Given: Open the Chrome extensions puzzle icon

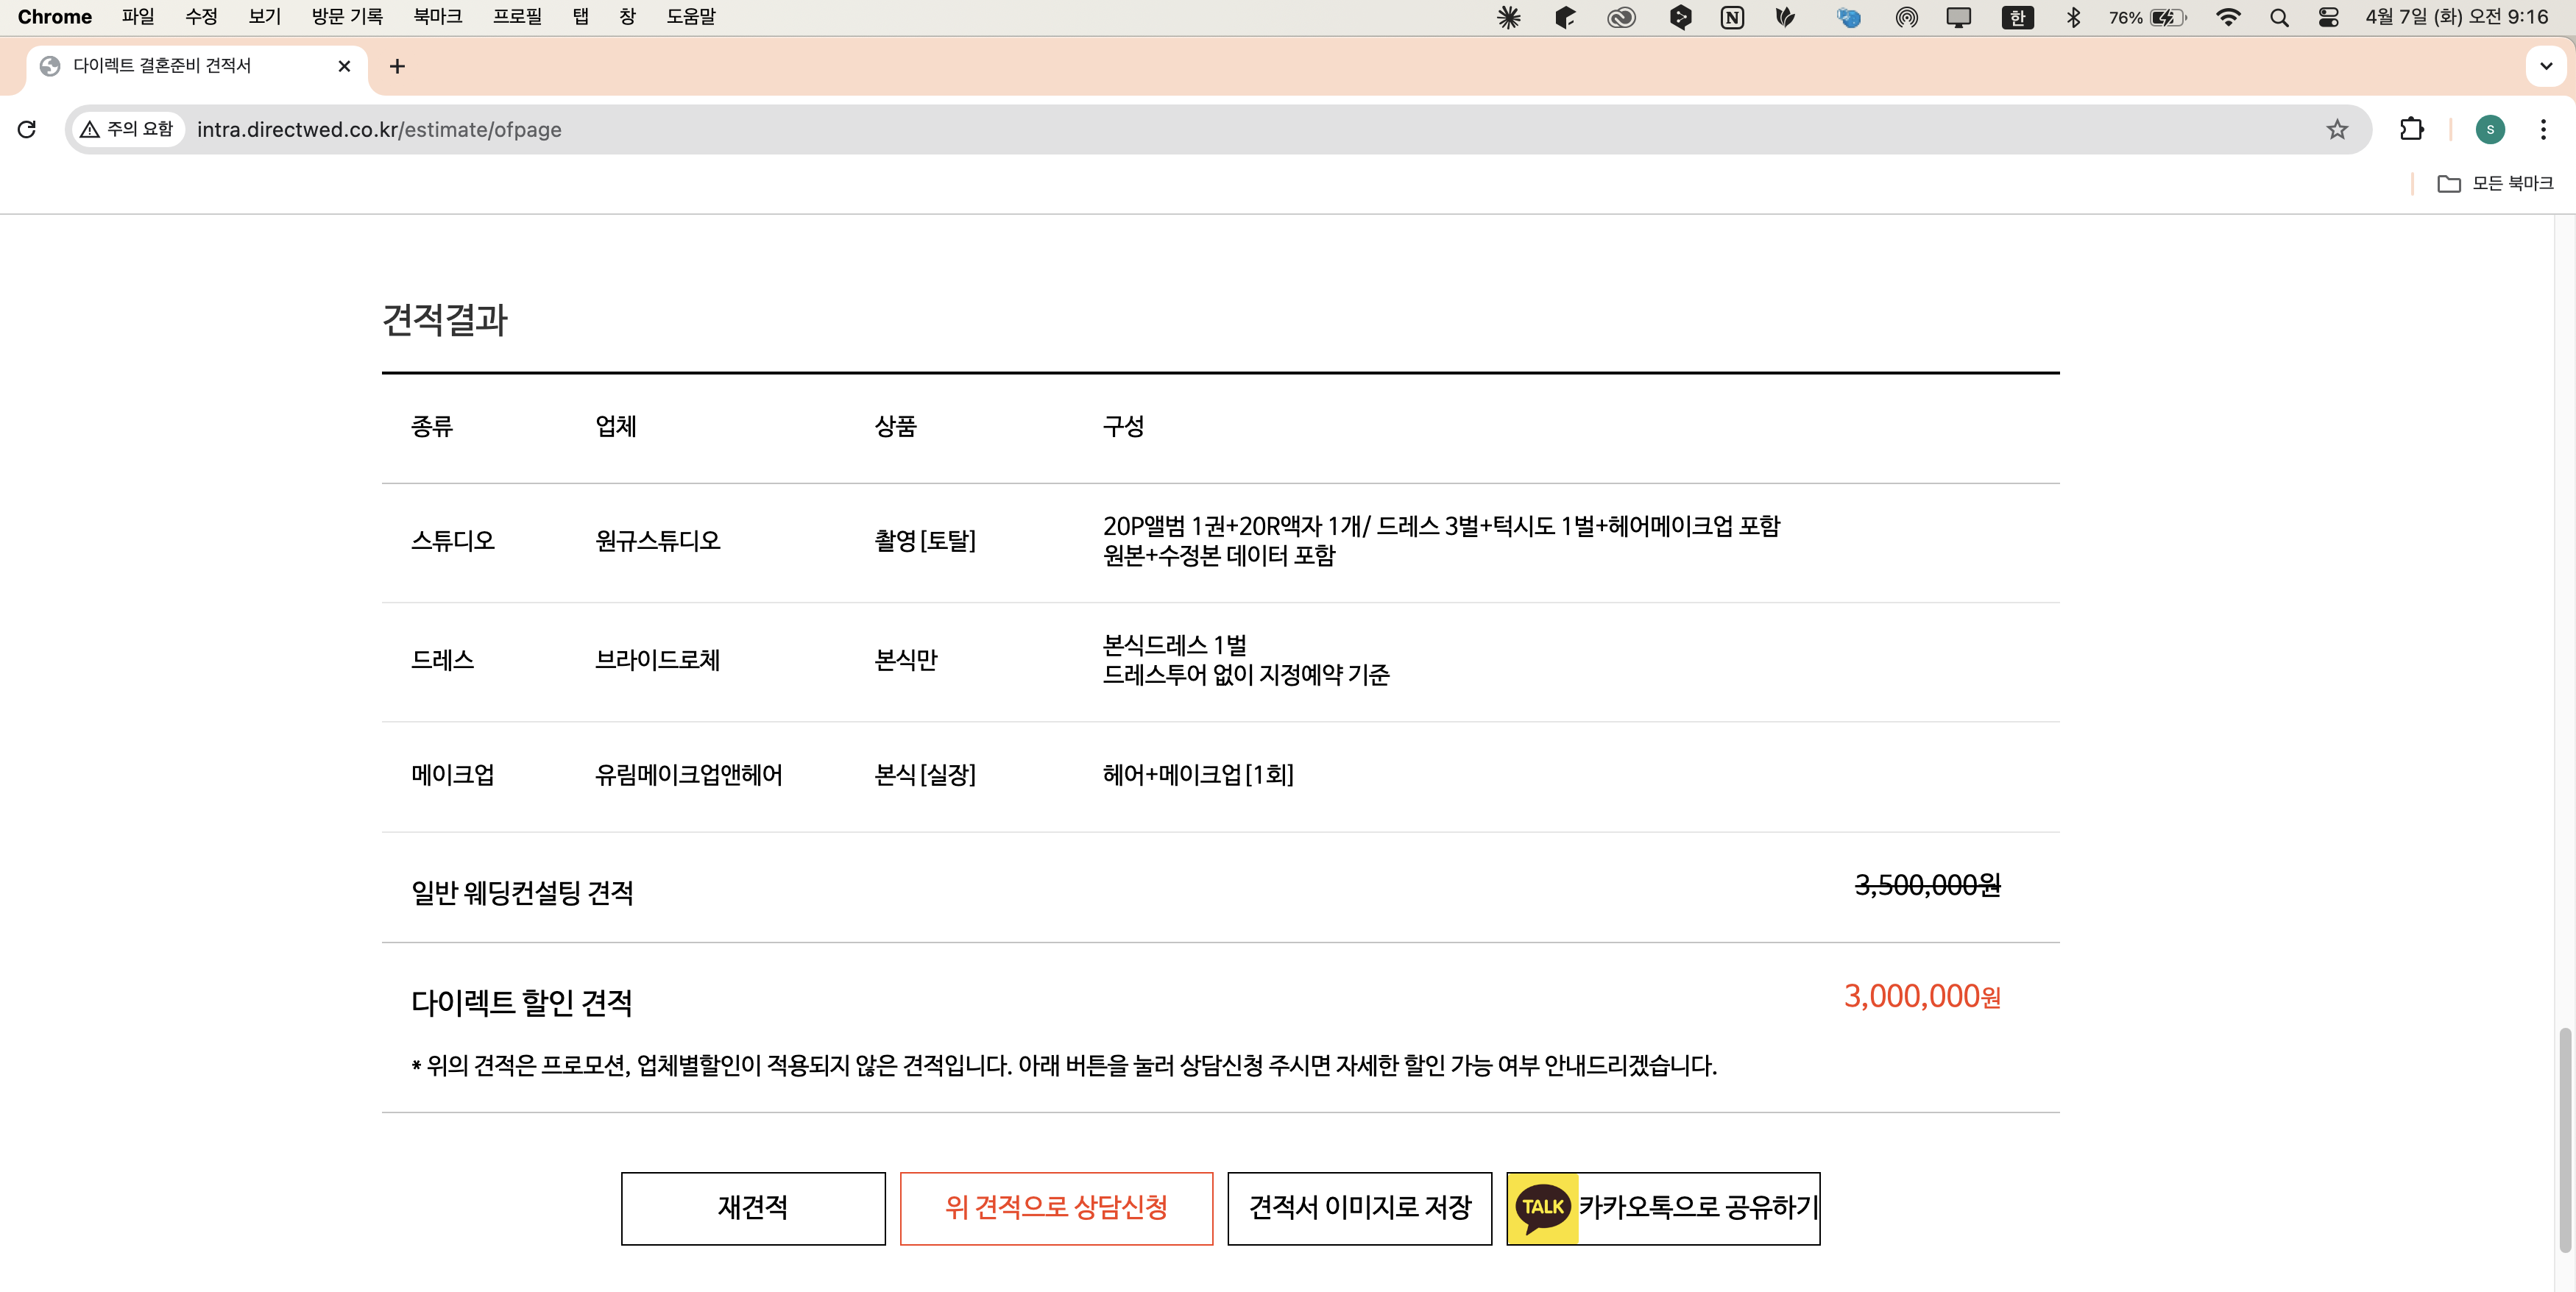Looking at the screenshot, I should pyautogui.click(x=2412, y=129).
